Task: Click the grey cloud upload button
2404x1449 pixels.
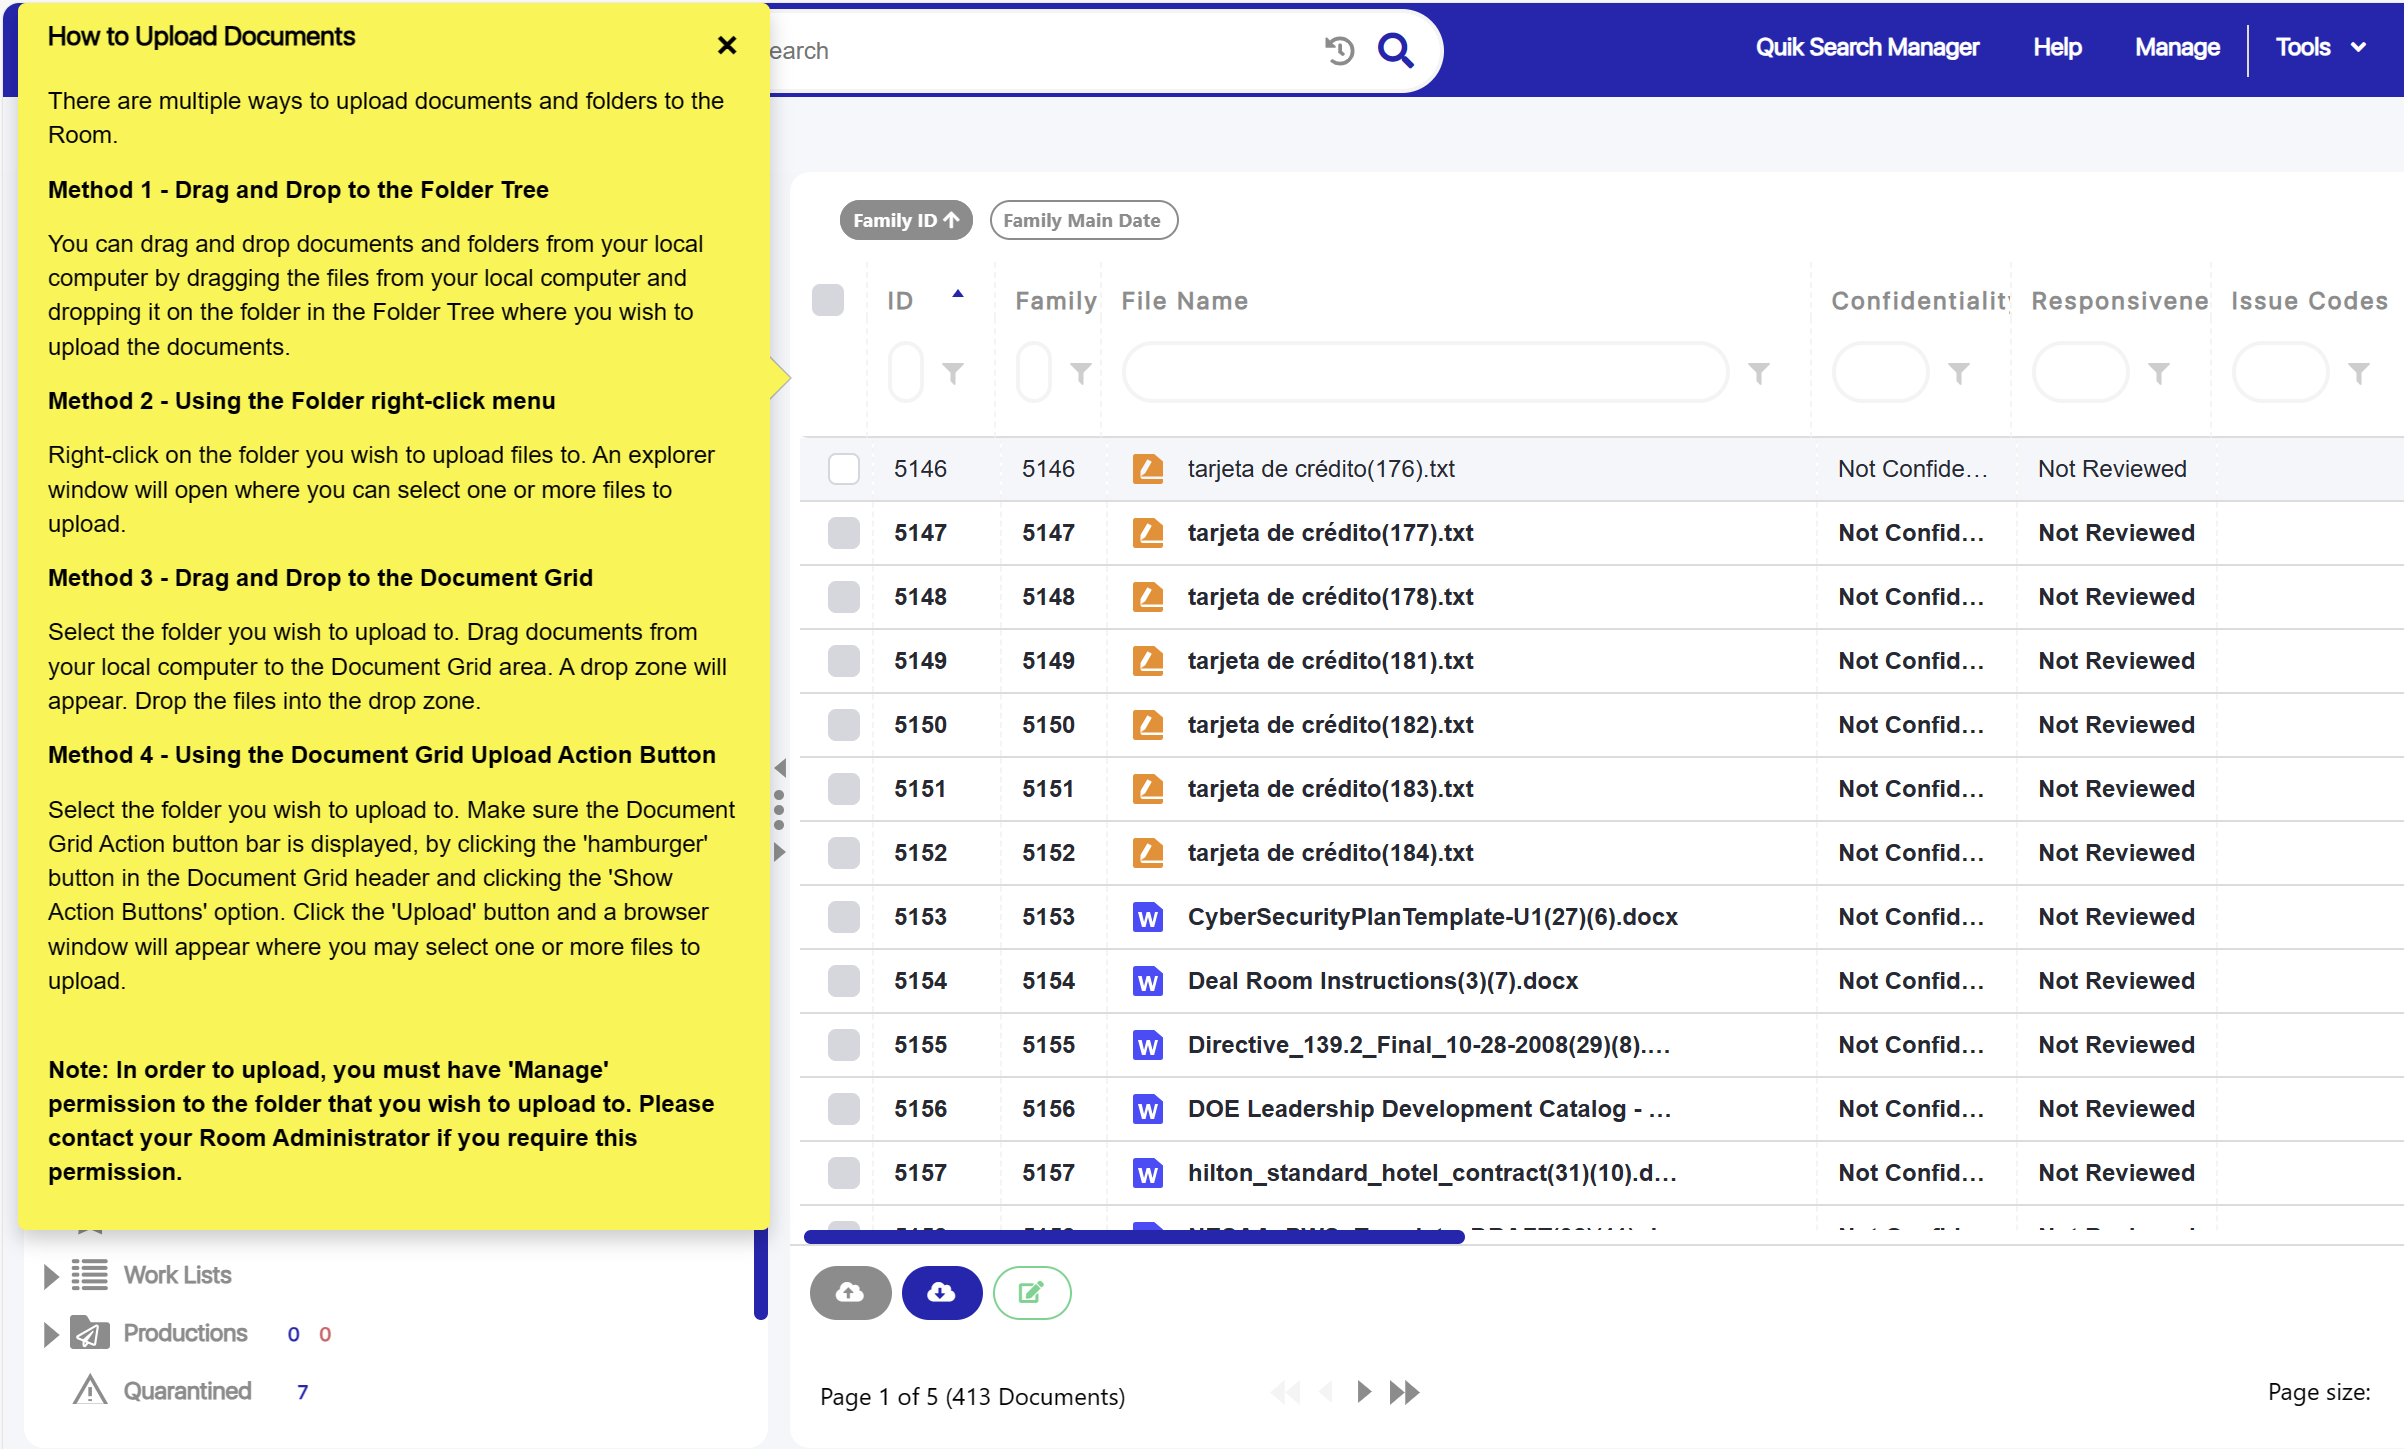Action: coord(850,1293)
